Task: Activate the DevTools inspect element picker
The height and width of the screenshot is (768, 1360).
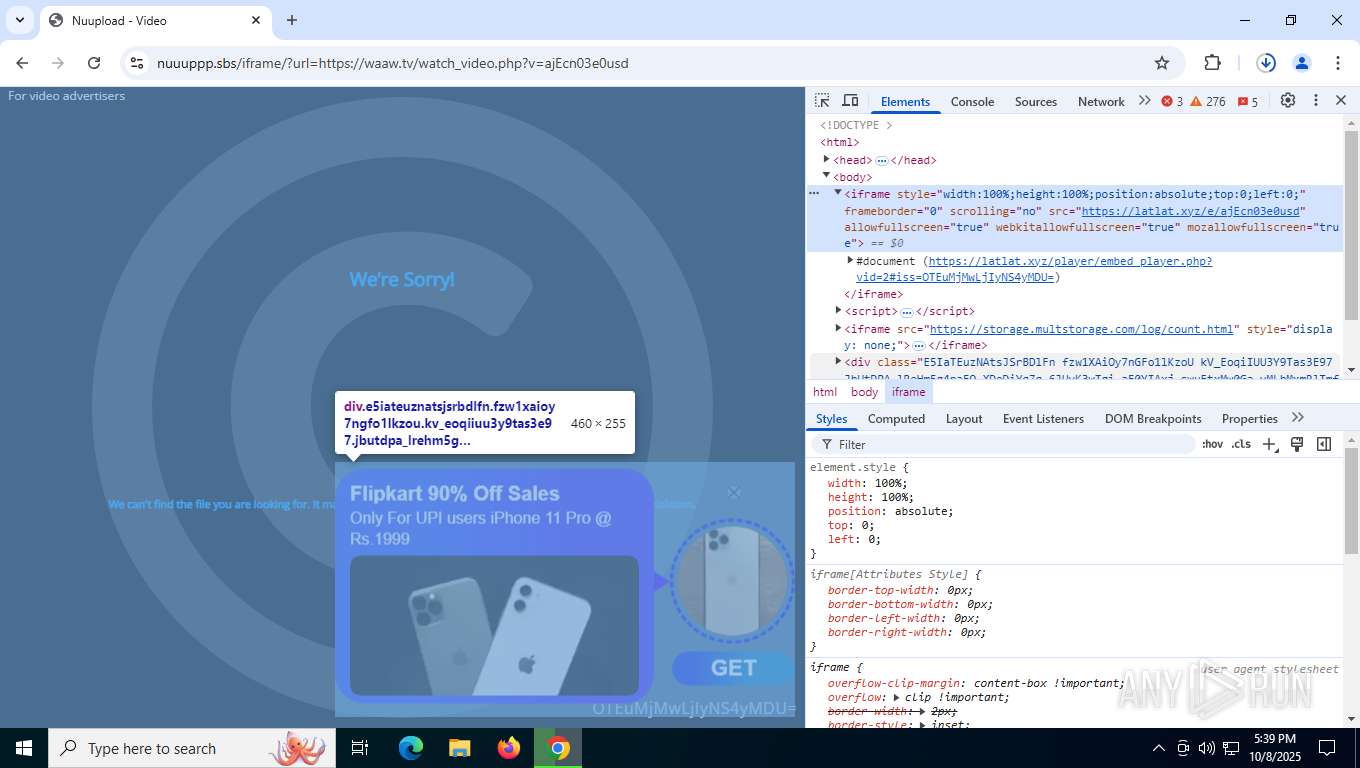Action: [x=822, y=101]
